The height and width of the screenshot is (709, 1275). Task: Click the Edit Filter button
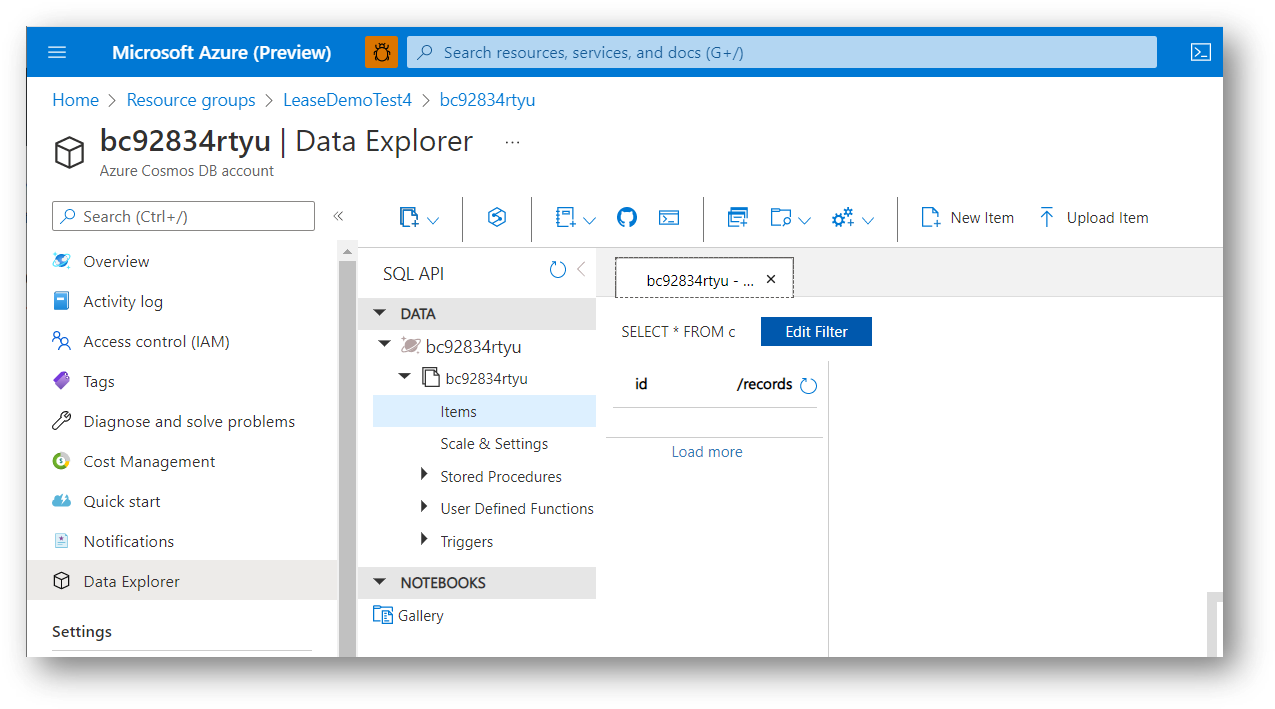click(x=816, y=332)
